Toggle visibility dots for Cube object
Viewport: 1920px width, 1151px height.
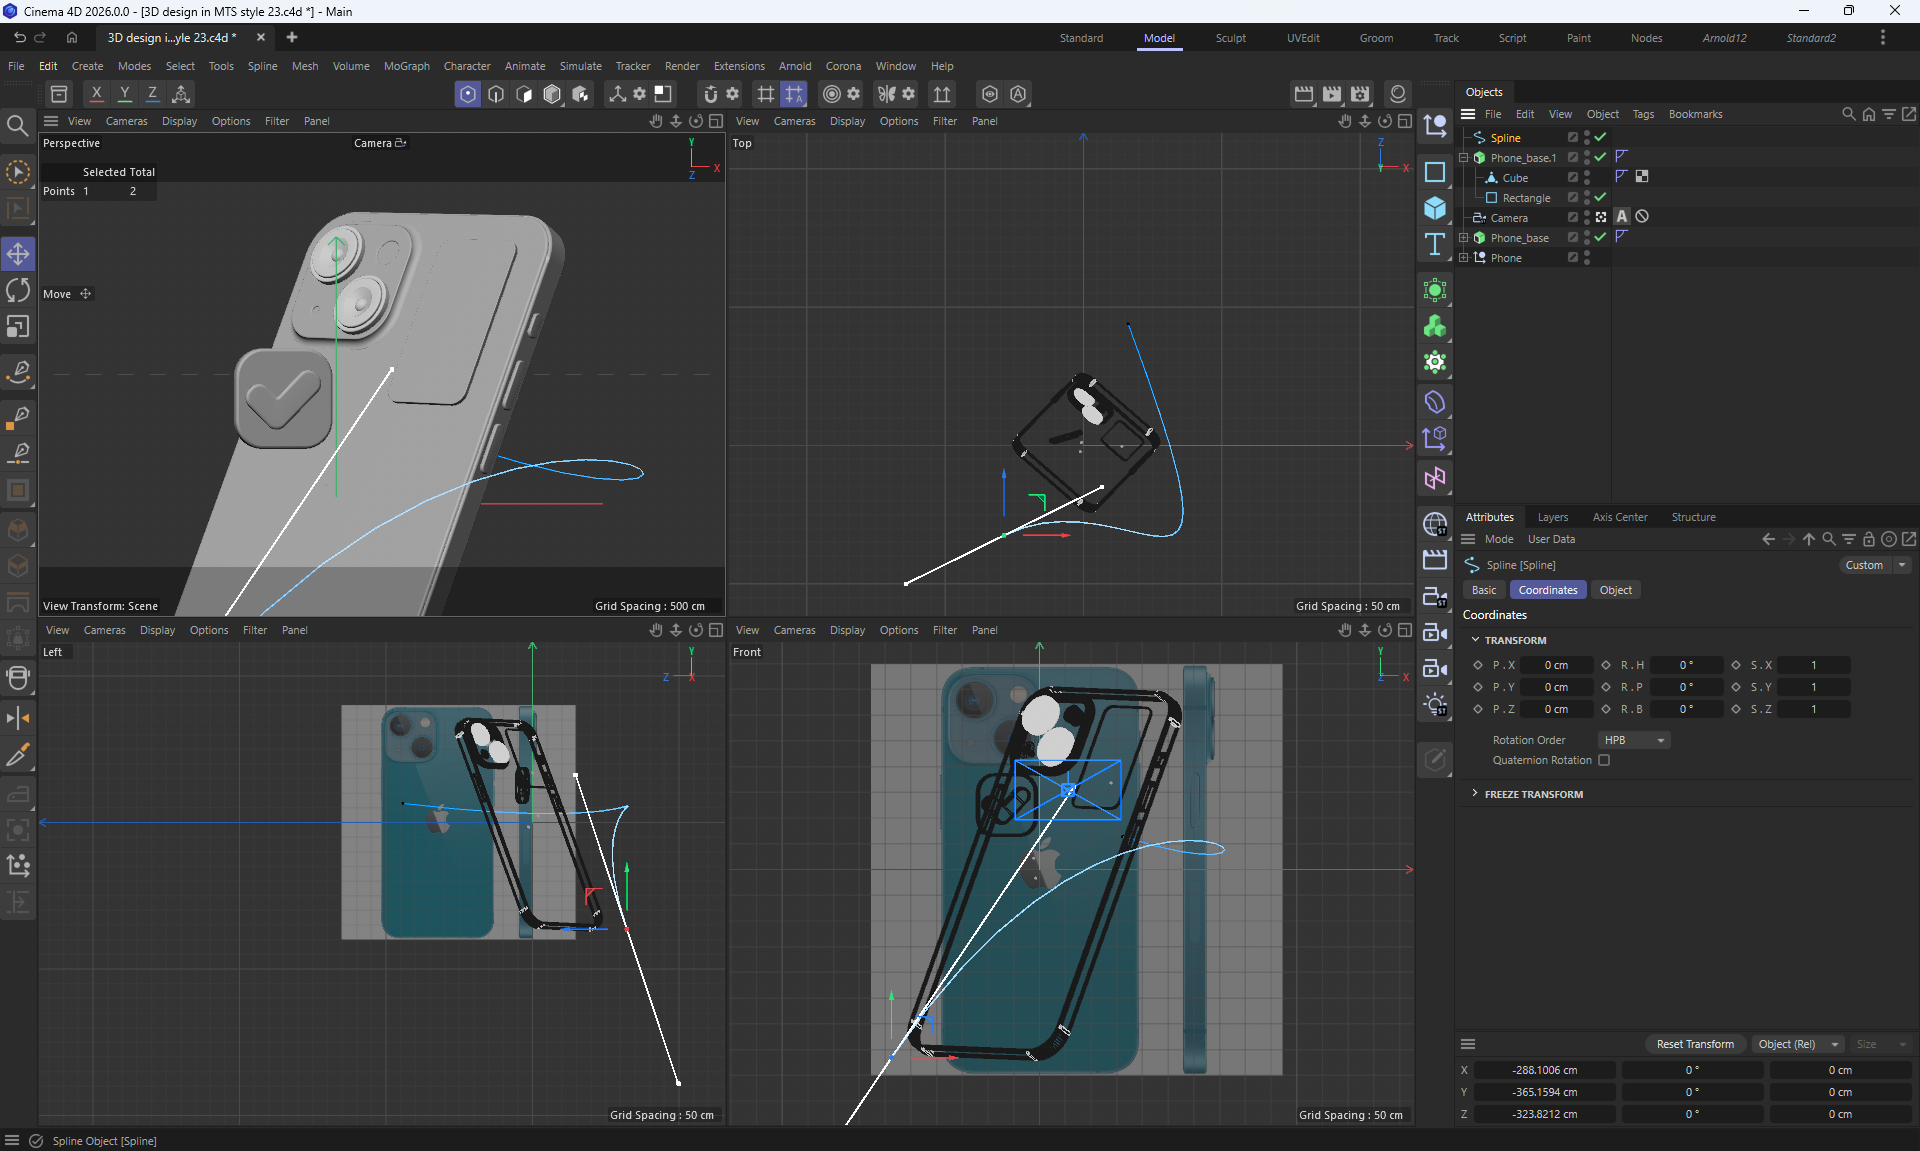click(1587, 178)
